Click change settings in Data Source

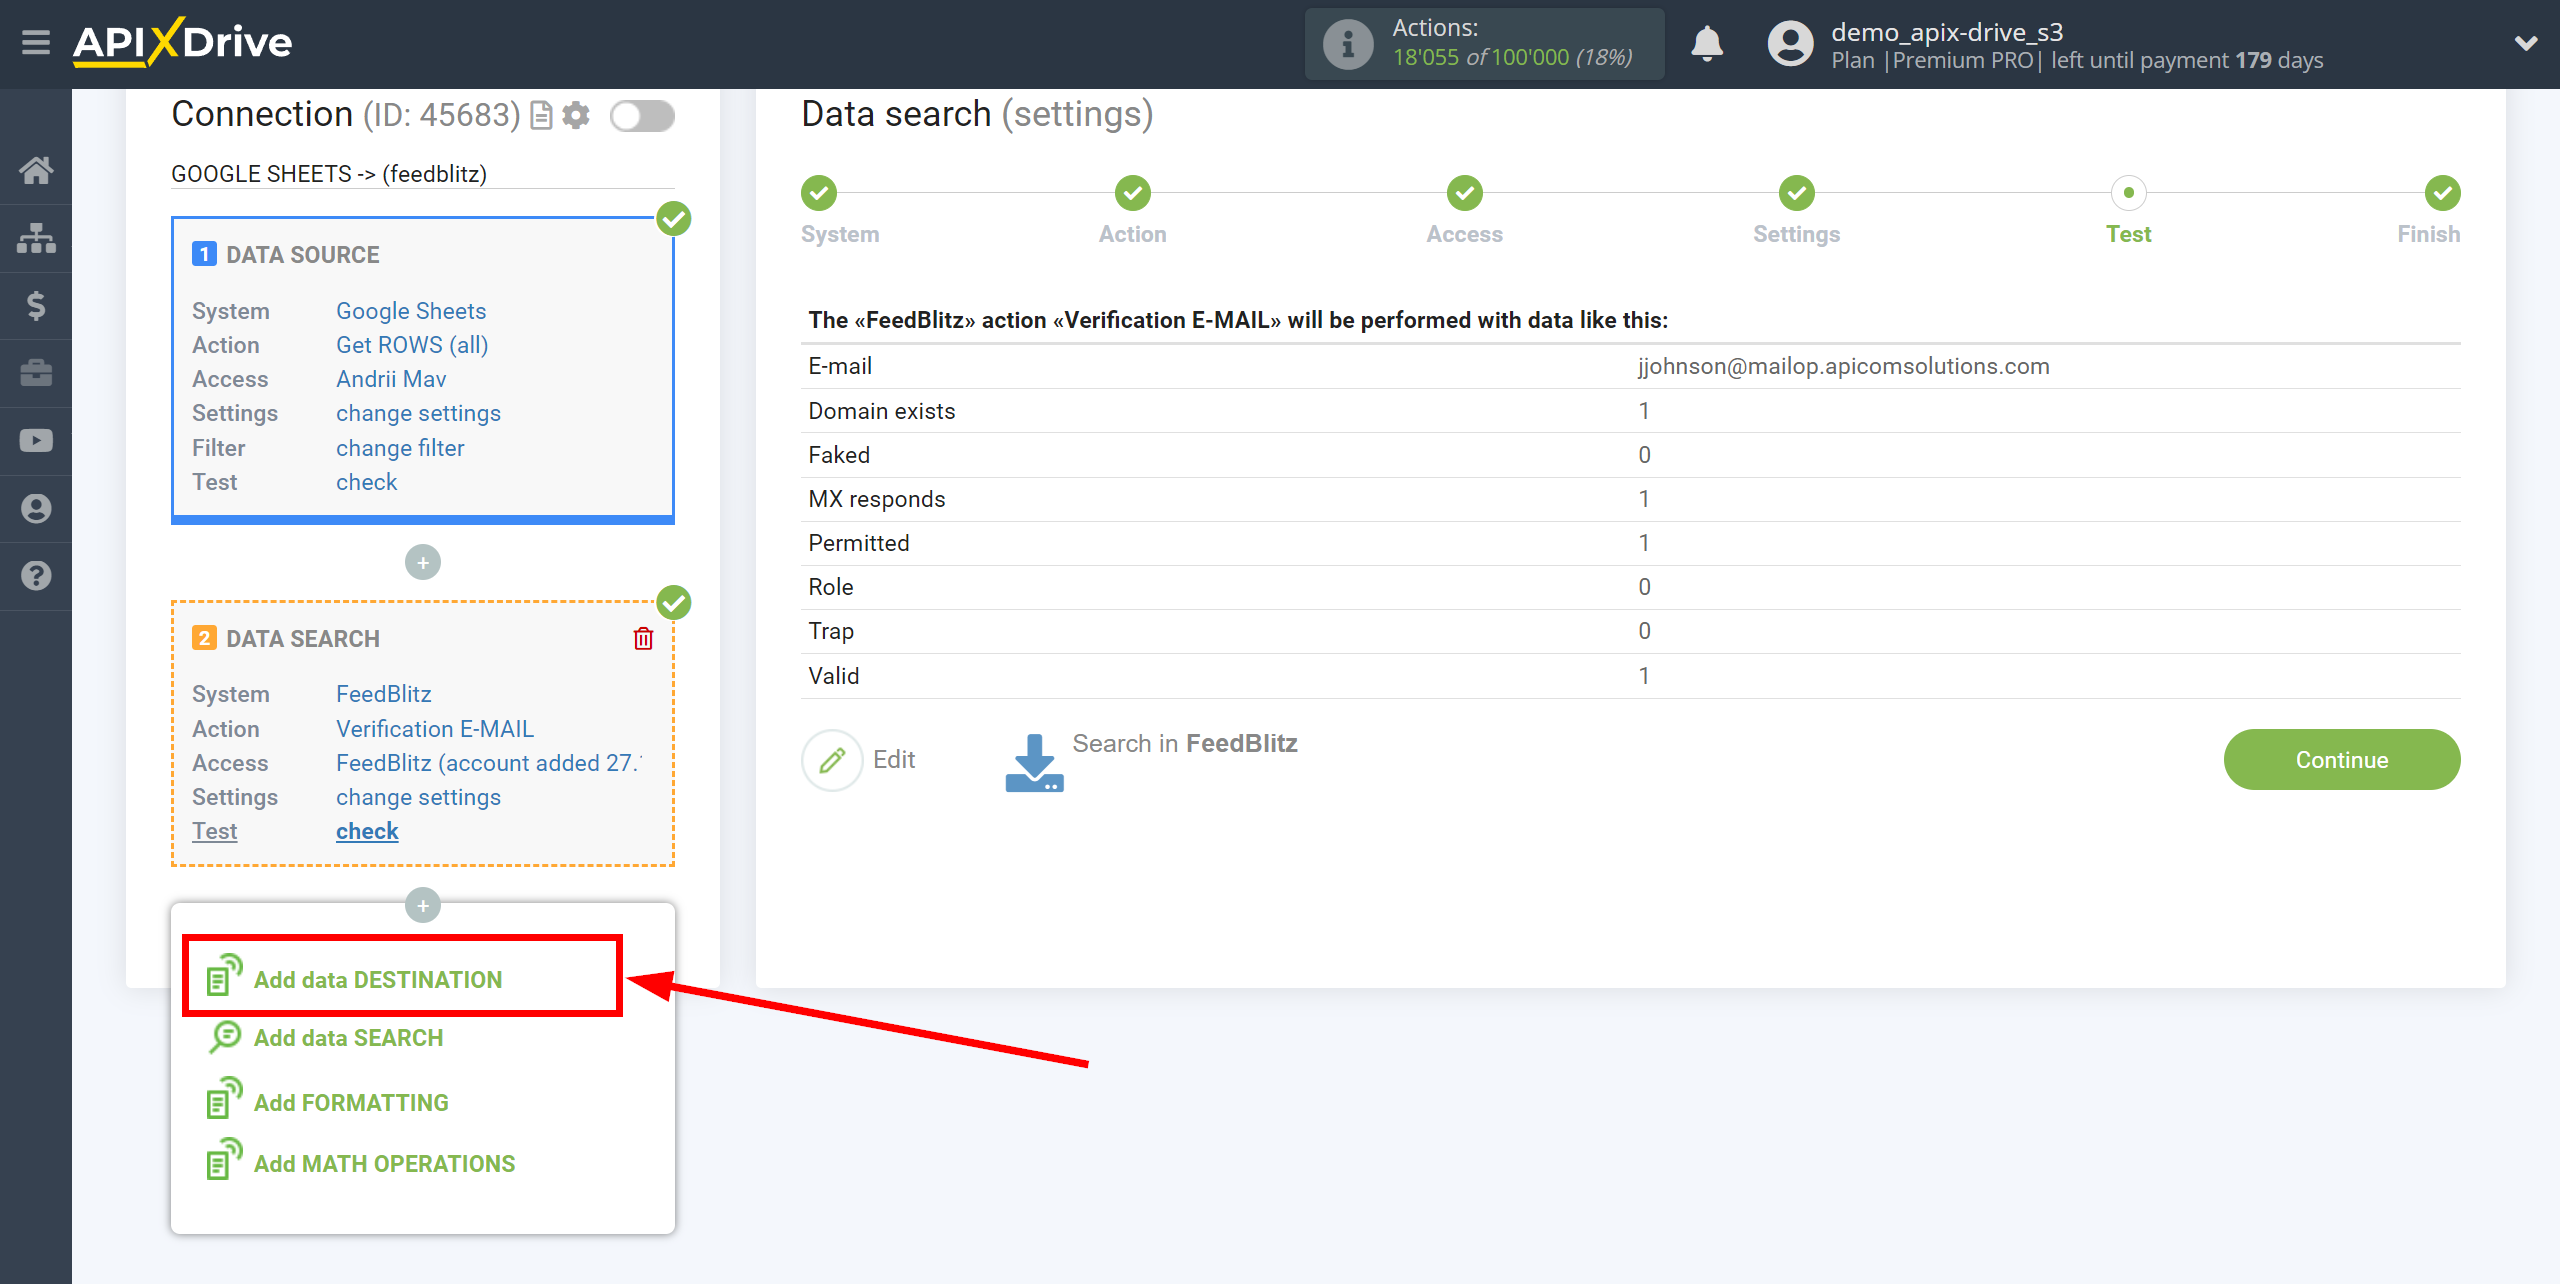point(418,413)
